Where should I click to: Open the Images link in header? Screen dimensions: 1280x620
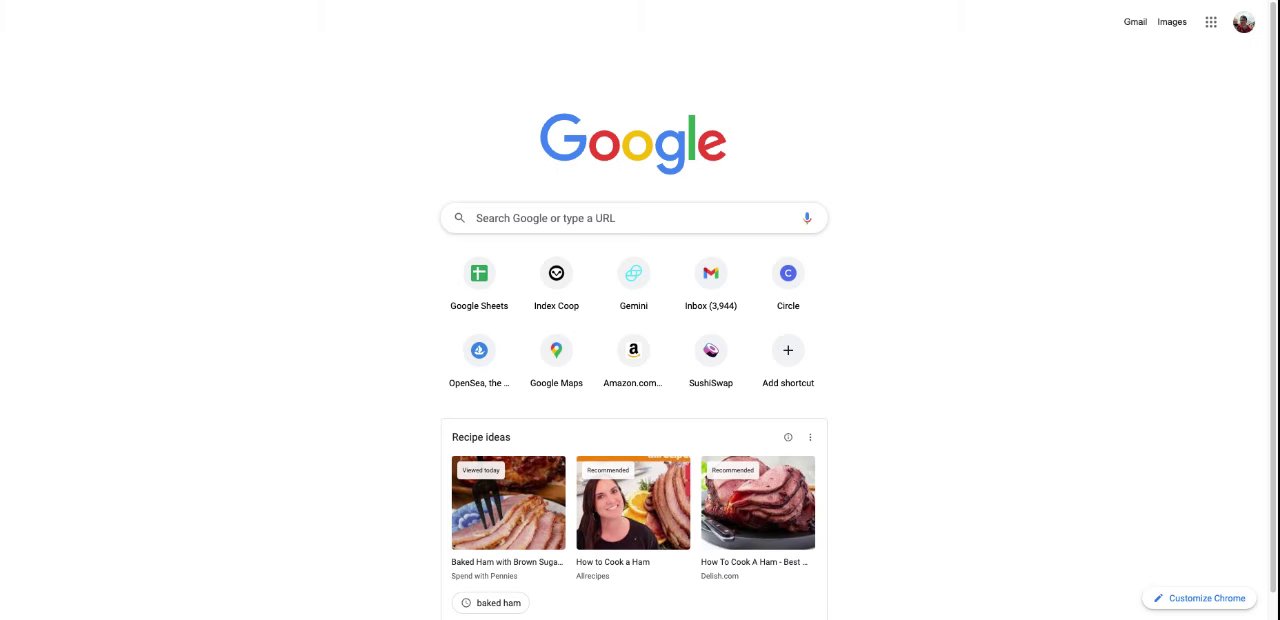click(1172, 22)
